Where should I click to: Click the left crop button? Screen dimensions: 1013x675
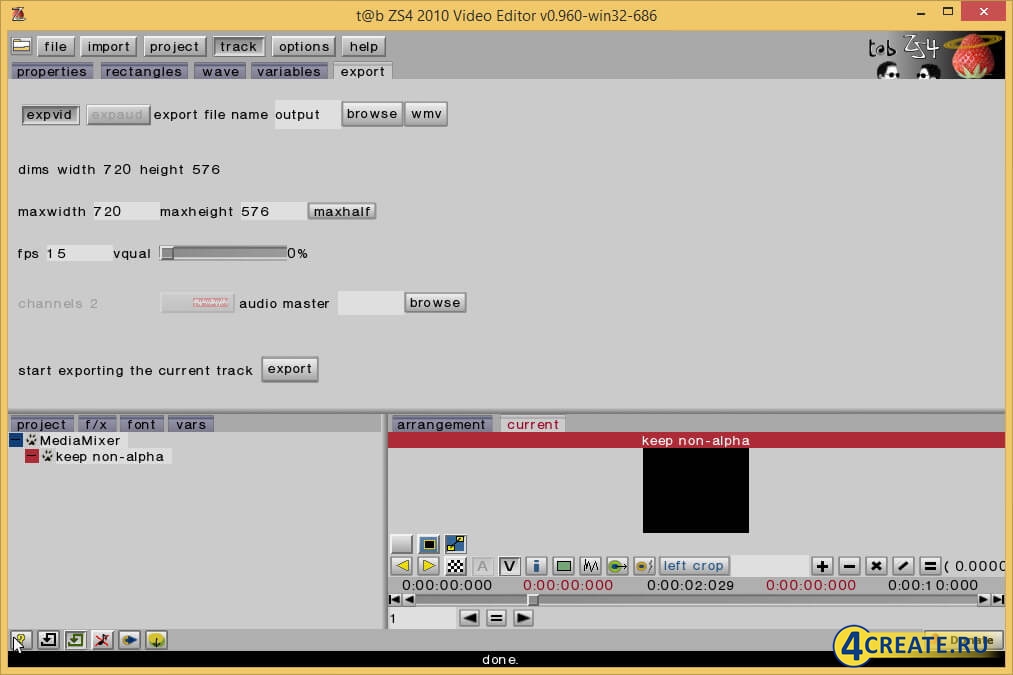(x=694, y=565)
